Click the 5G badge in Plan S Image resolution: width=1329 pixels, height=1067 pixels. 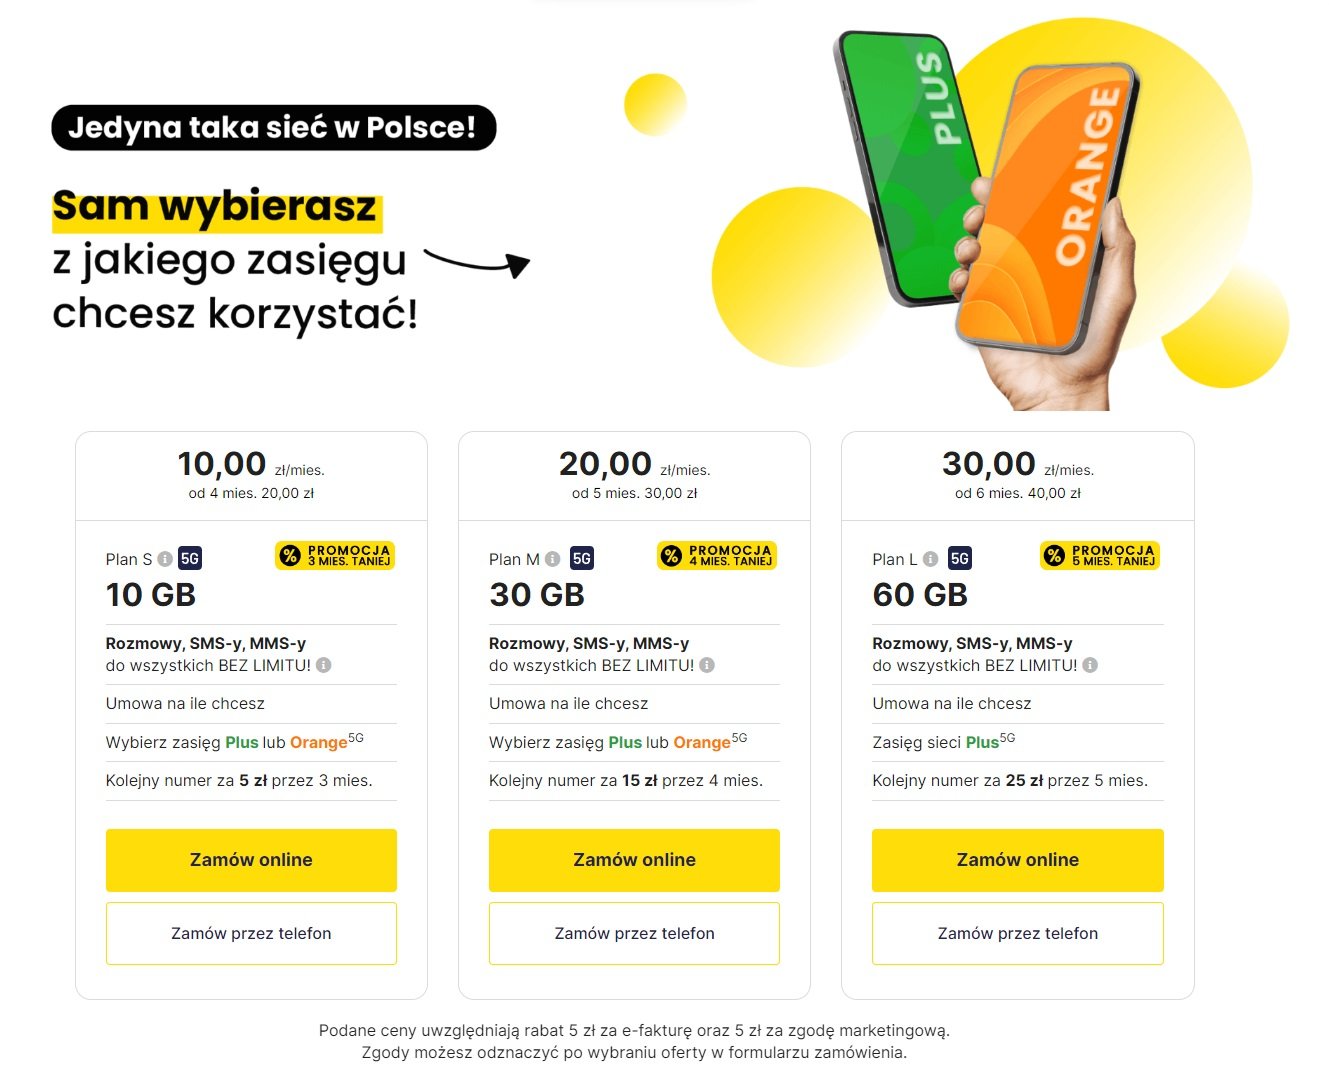[x=190, y=559]
